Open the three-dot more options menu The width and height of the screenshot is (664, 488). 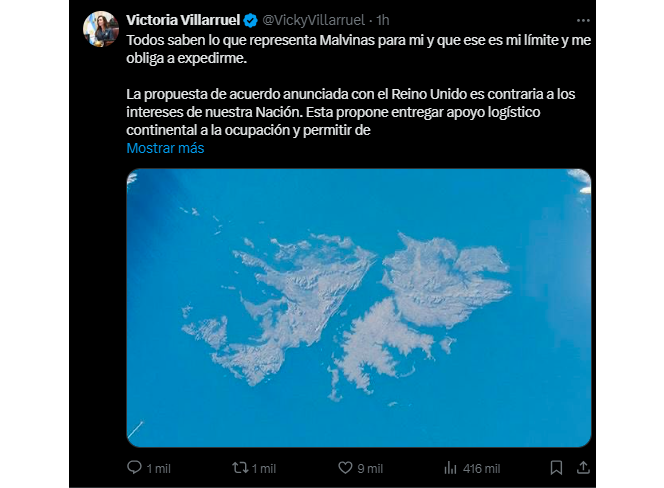tap(583, 20)
